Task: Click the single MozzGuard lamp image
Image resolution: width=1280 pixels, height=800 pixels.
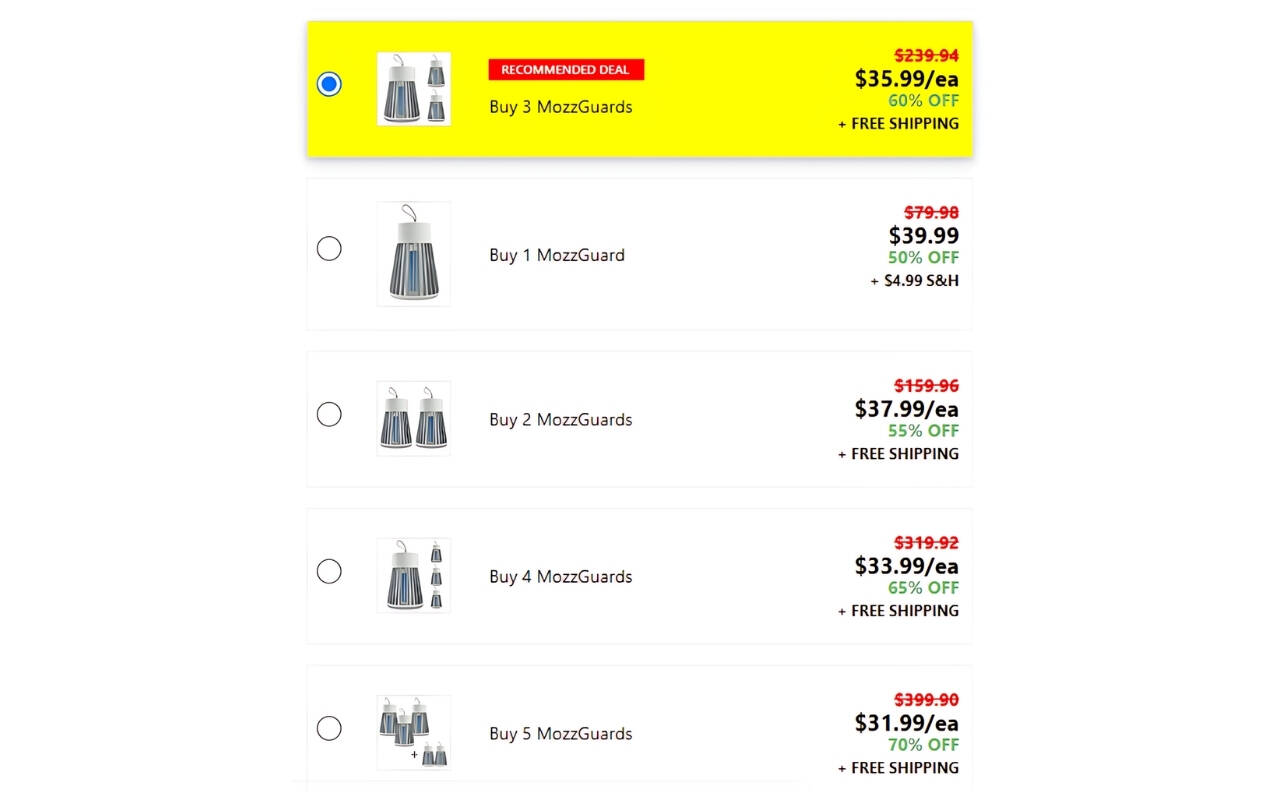Action: point(414,254)
